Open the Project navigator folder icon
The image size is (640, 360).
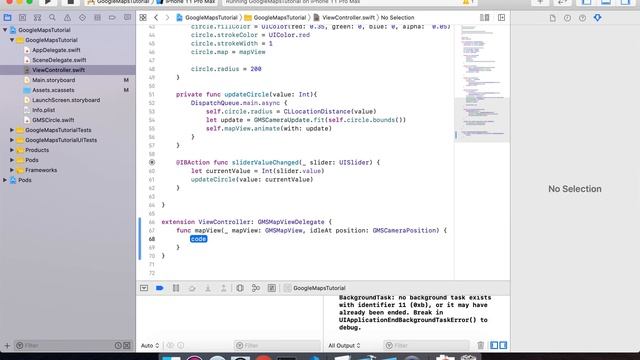pos(7,18)
